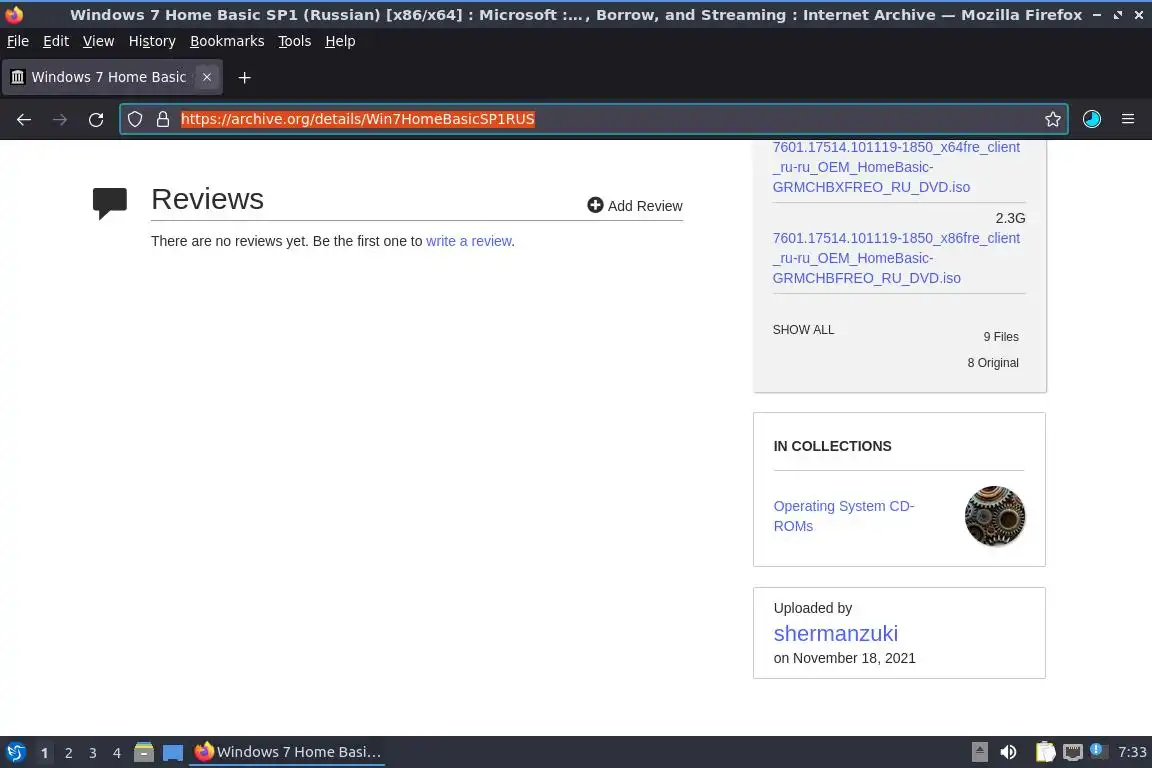Download the x86fre HomeBasic ISO file

[896, 258]
